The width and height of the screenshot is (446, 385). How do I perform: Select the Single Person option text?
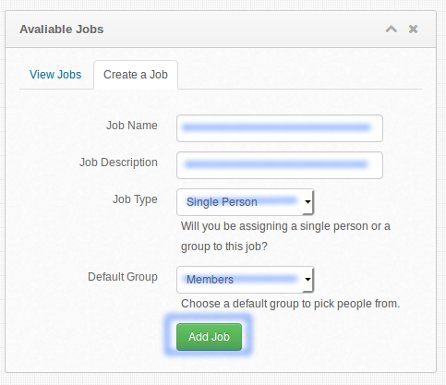pos(222,202)
